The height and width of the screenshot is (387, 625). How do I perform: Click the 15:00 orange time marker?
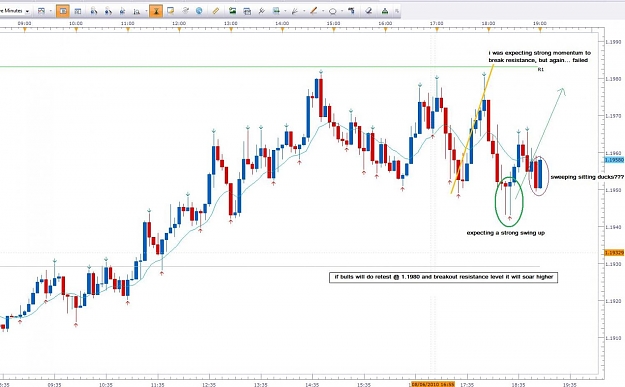click(334, 29)
